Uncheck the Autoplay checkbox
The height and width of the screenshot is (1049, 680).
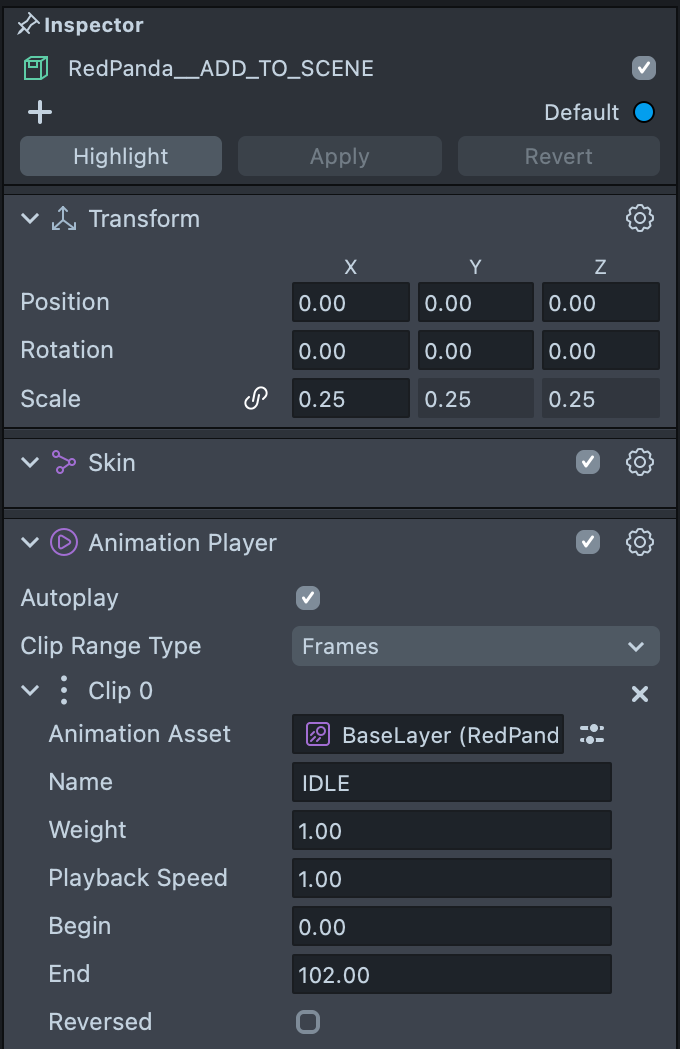[308, 598]
